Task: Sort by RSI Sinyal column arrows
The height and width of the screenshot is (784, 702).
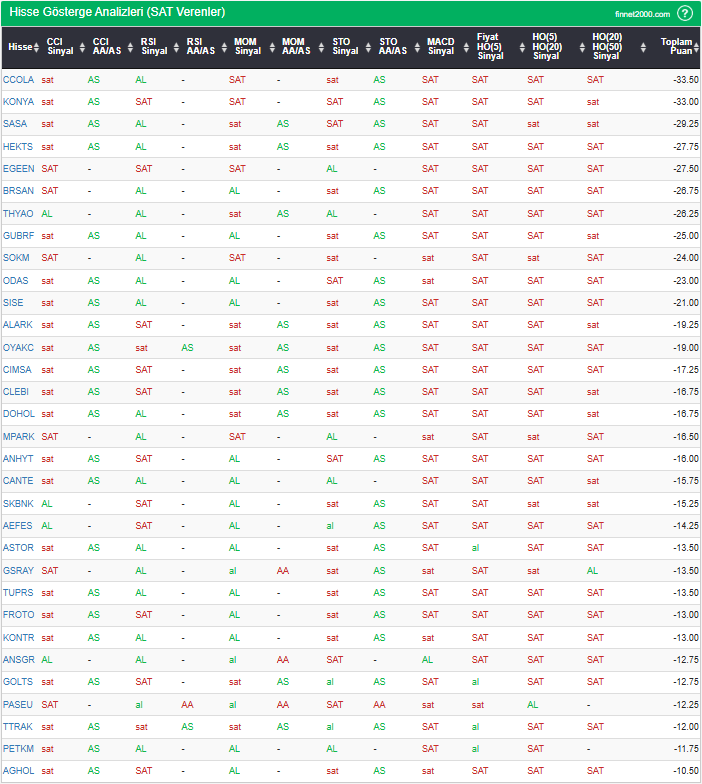Action: 176,48
